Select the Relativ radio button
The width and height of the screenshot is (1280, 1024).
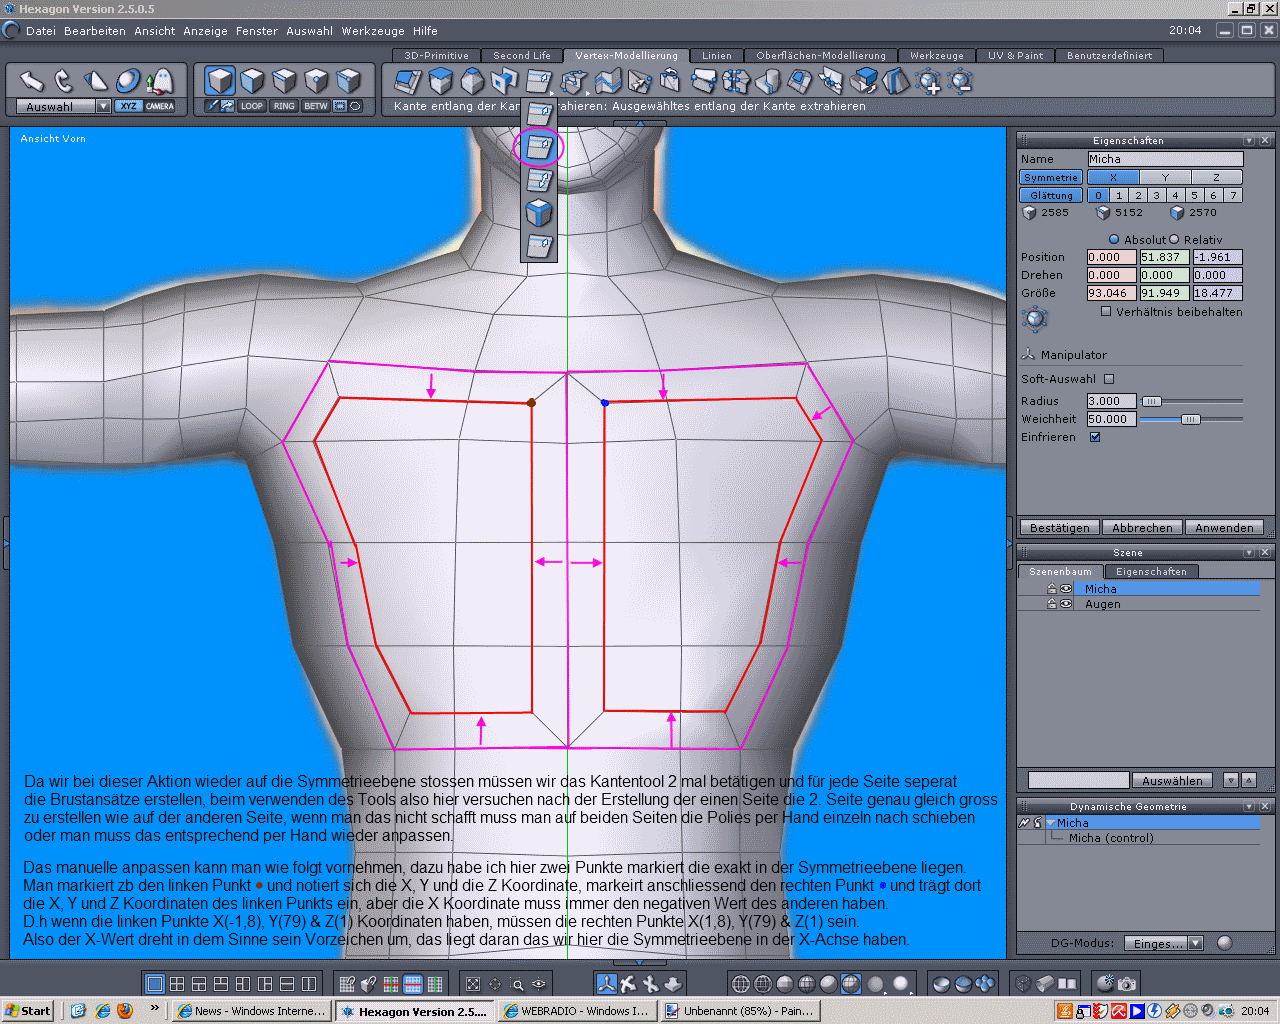[x=1174, y=240]
